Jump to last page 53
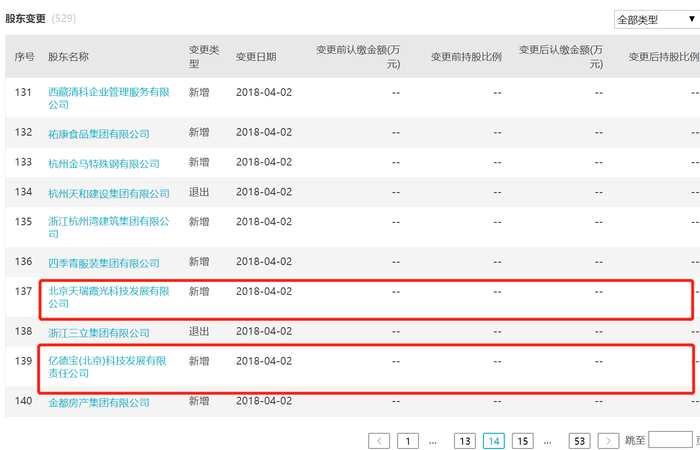Image resolution: width=700 pixels, height=450 pixels. [x=579, y=441]
